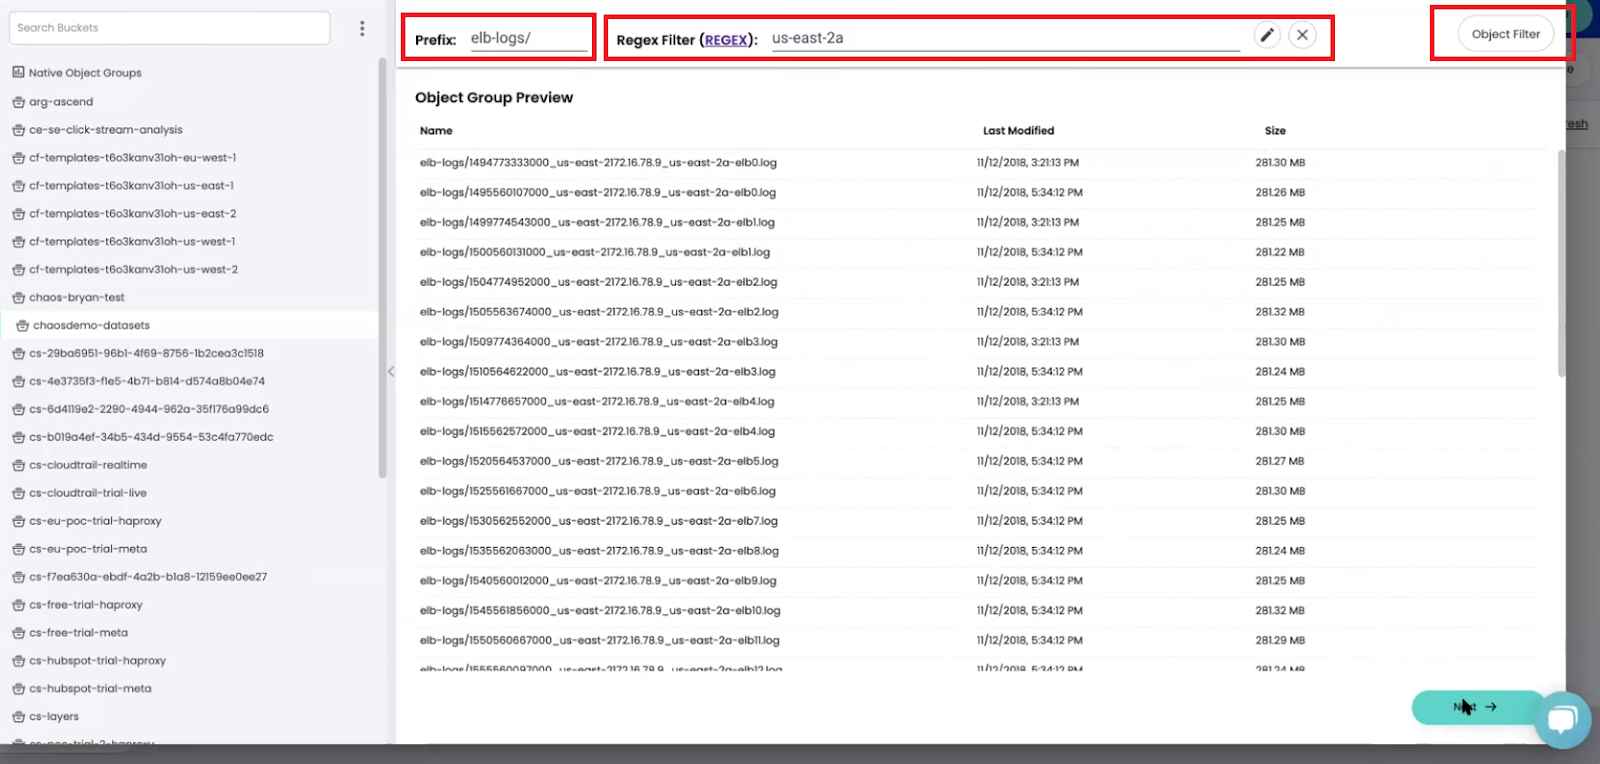The height and width of the screenshot is (764, 1600).
Task: Open the three-dot menu beside Search Buckets
Action: [x=362, y=28]
